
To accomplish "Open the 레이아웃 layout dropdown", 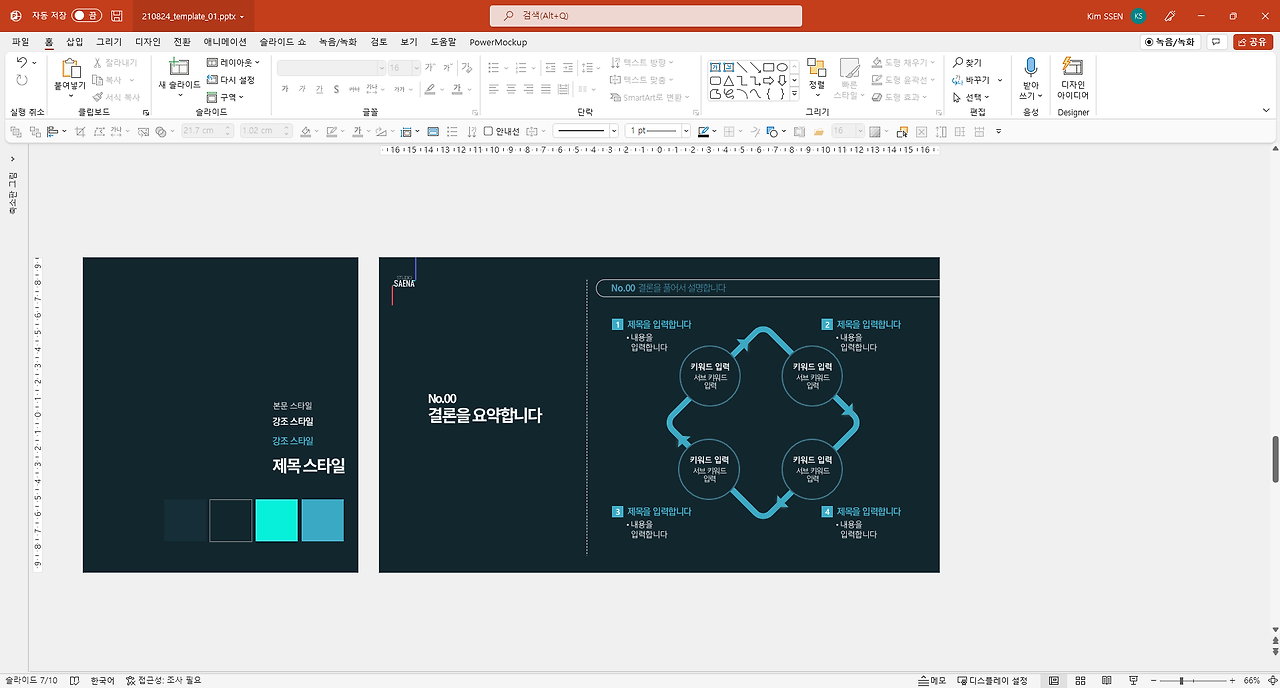I will 233,63.
